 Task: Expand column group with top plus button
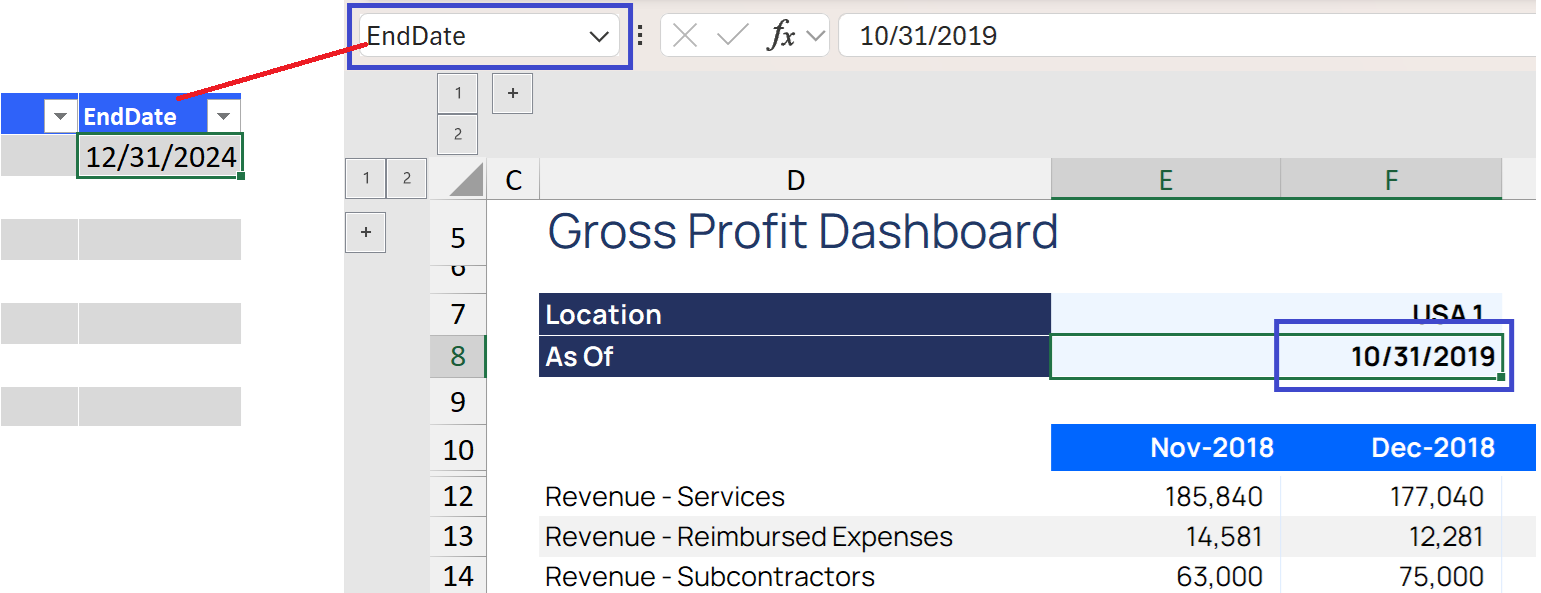pyautogui.click(x=512, y=93)
